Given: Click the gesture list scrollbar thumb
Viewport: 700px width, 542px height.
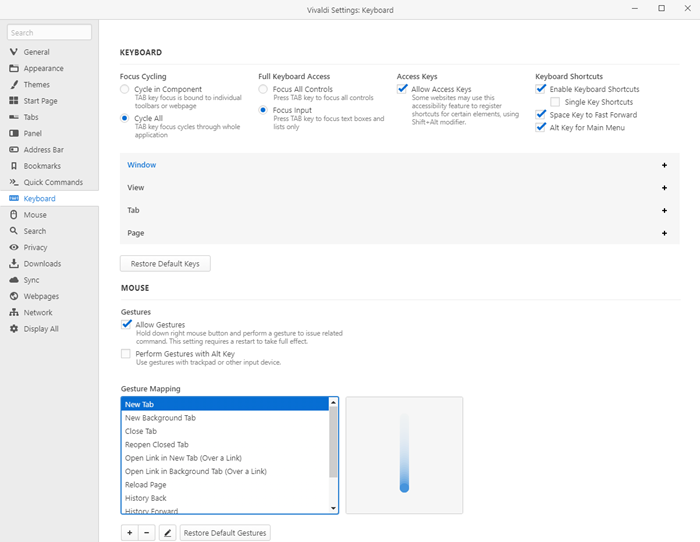Looking at the screenshot, I should 333,442.
